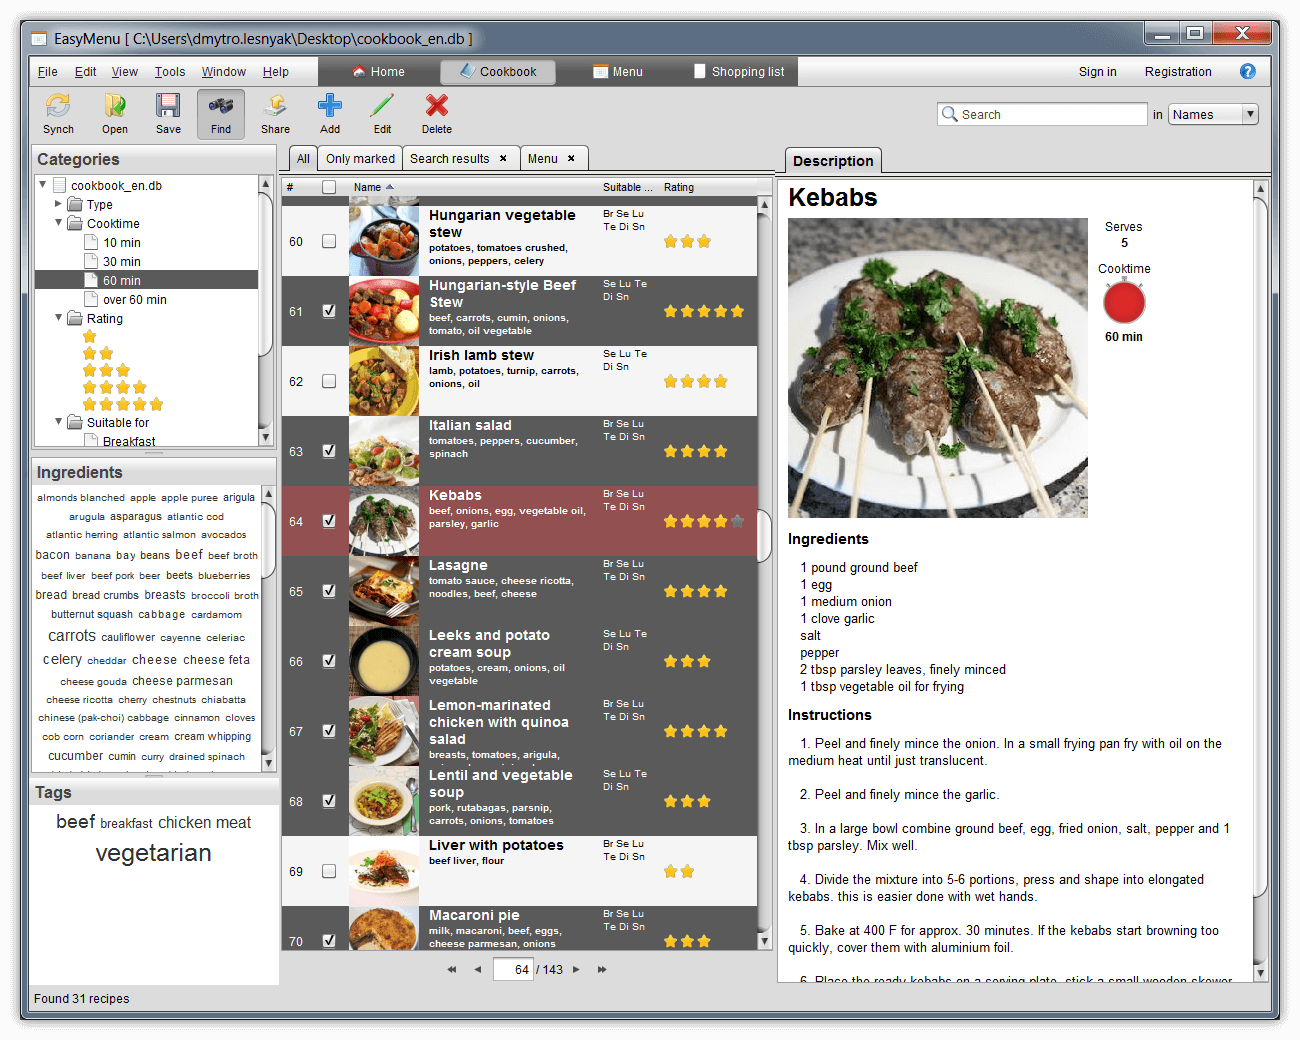Click the vegetarian tag
The width and height of the screenshot is (1300, 1040).
[x=153, y=853]
